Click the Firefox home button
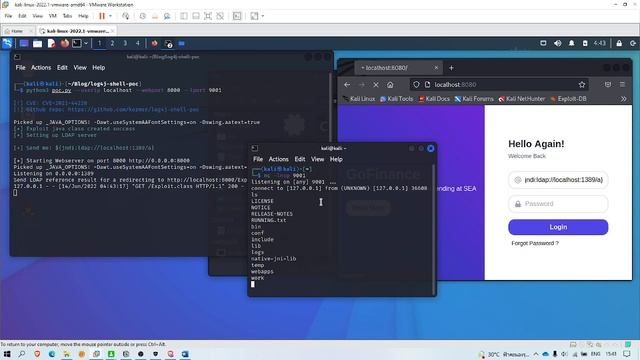Screen dimensions: 640x360 [390, 84]
